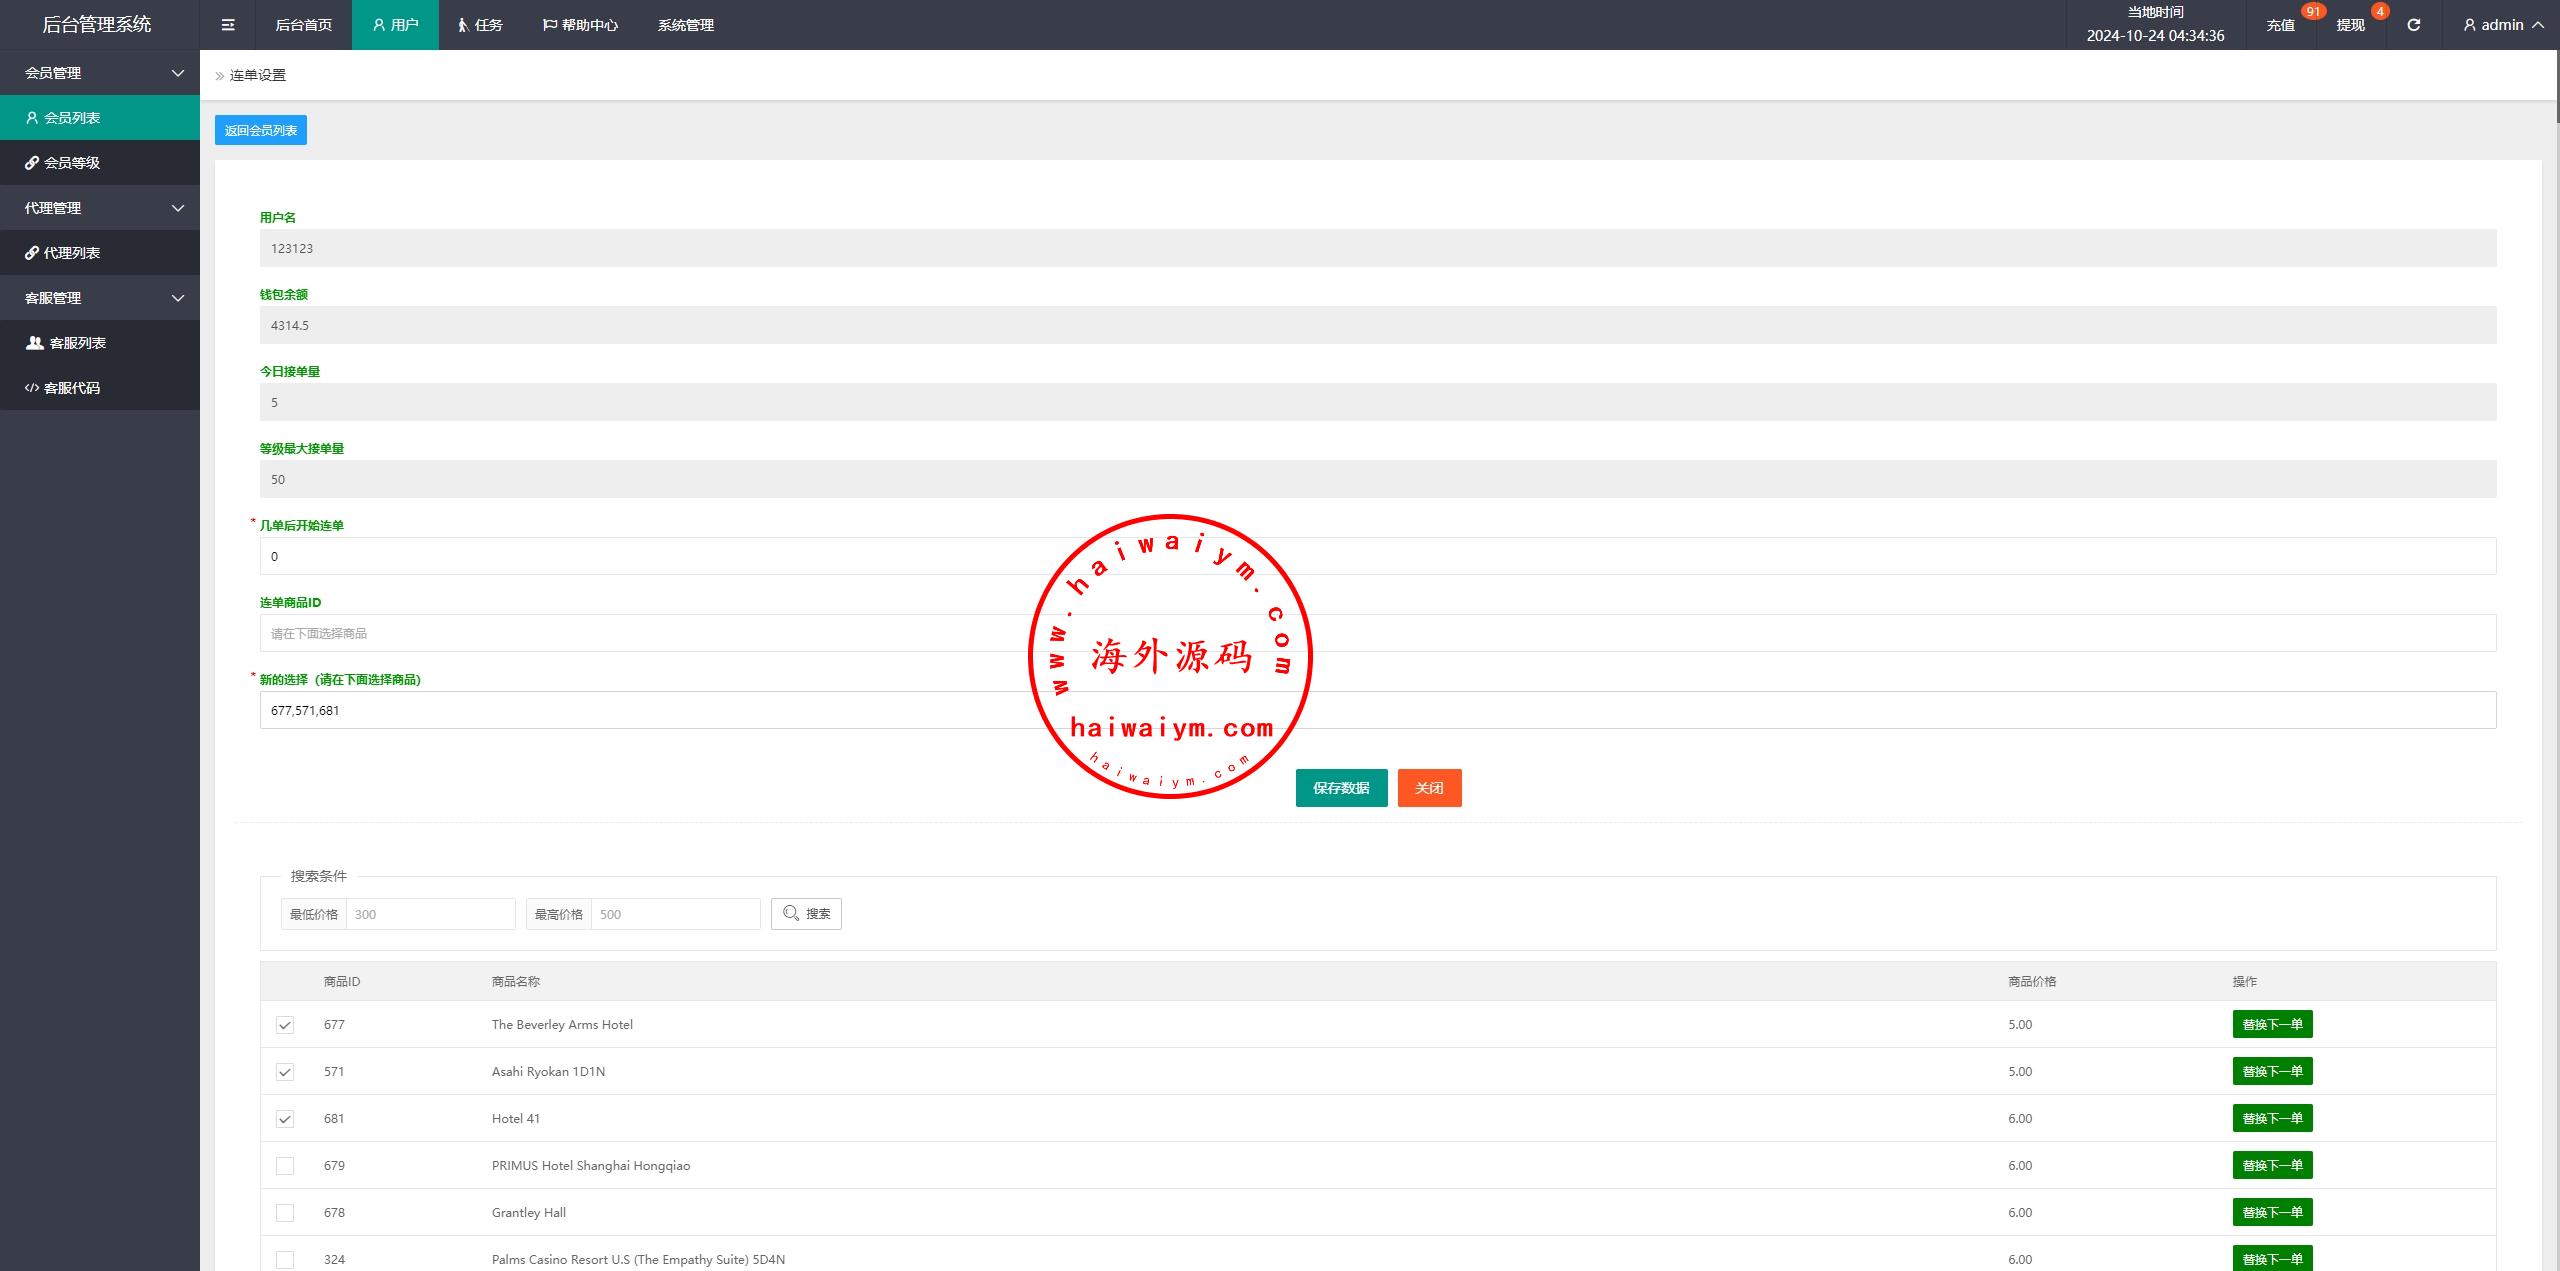Open 客服代码 in sidebar
Image resolution: width=2560 pixels, height=1271 pixels.
[x=72, y=388]
